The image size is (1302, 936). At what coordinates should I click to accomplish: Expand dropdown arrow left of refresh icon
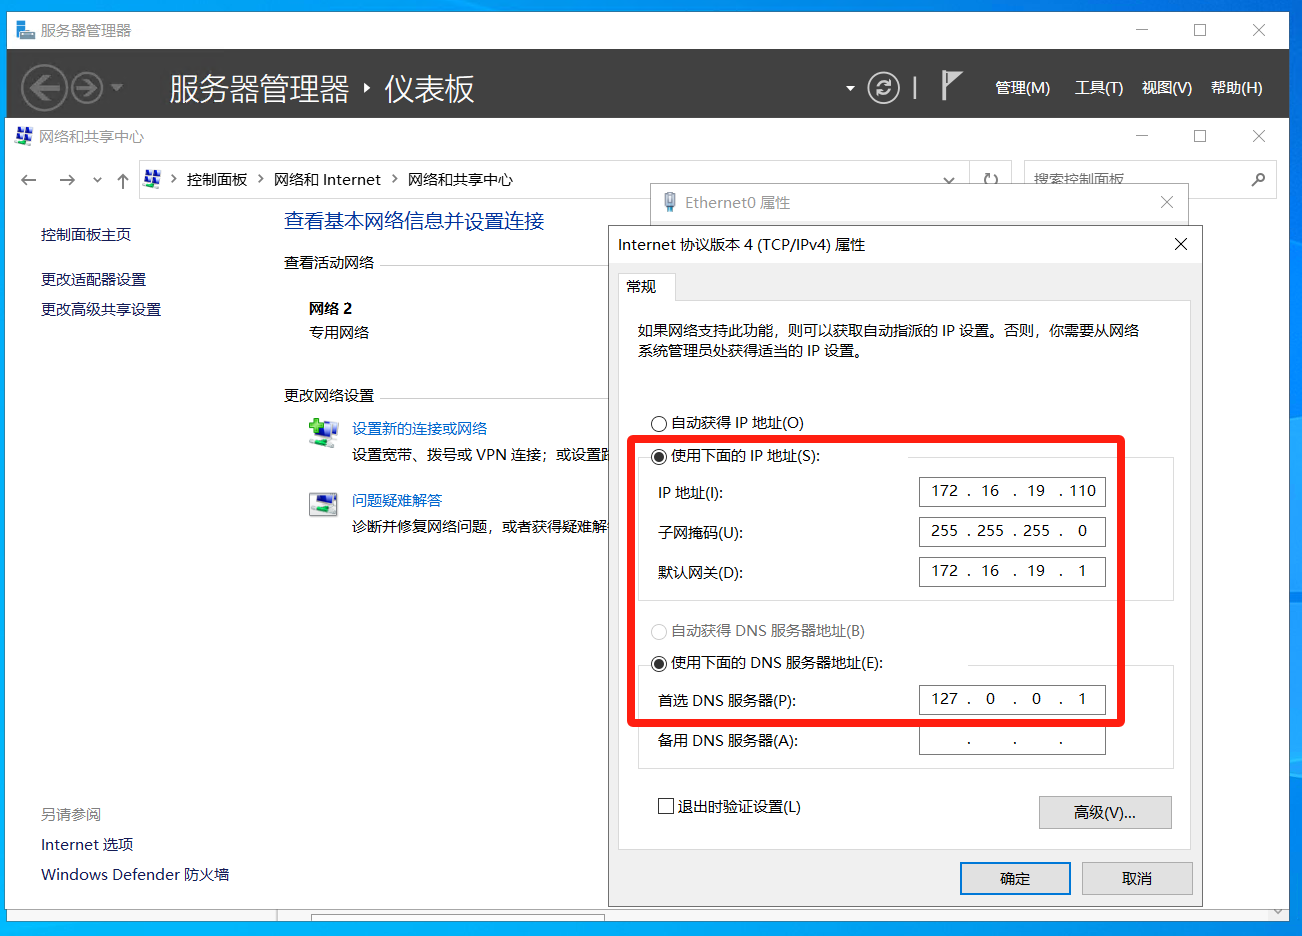tap(850, 88)
